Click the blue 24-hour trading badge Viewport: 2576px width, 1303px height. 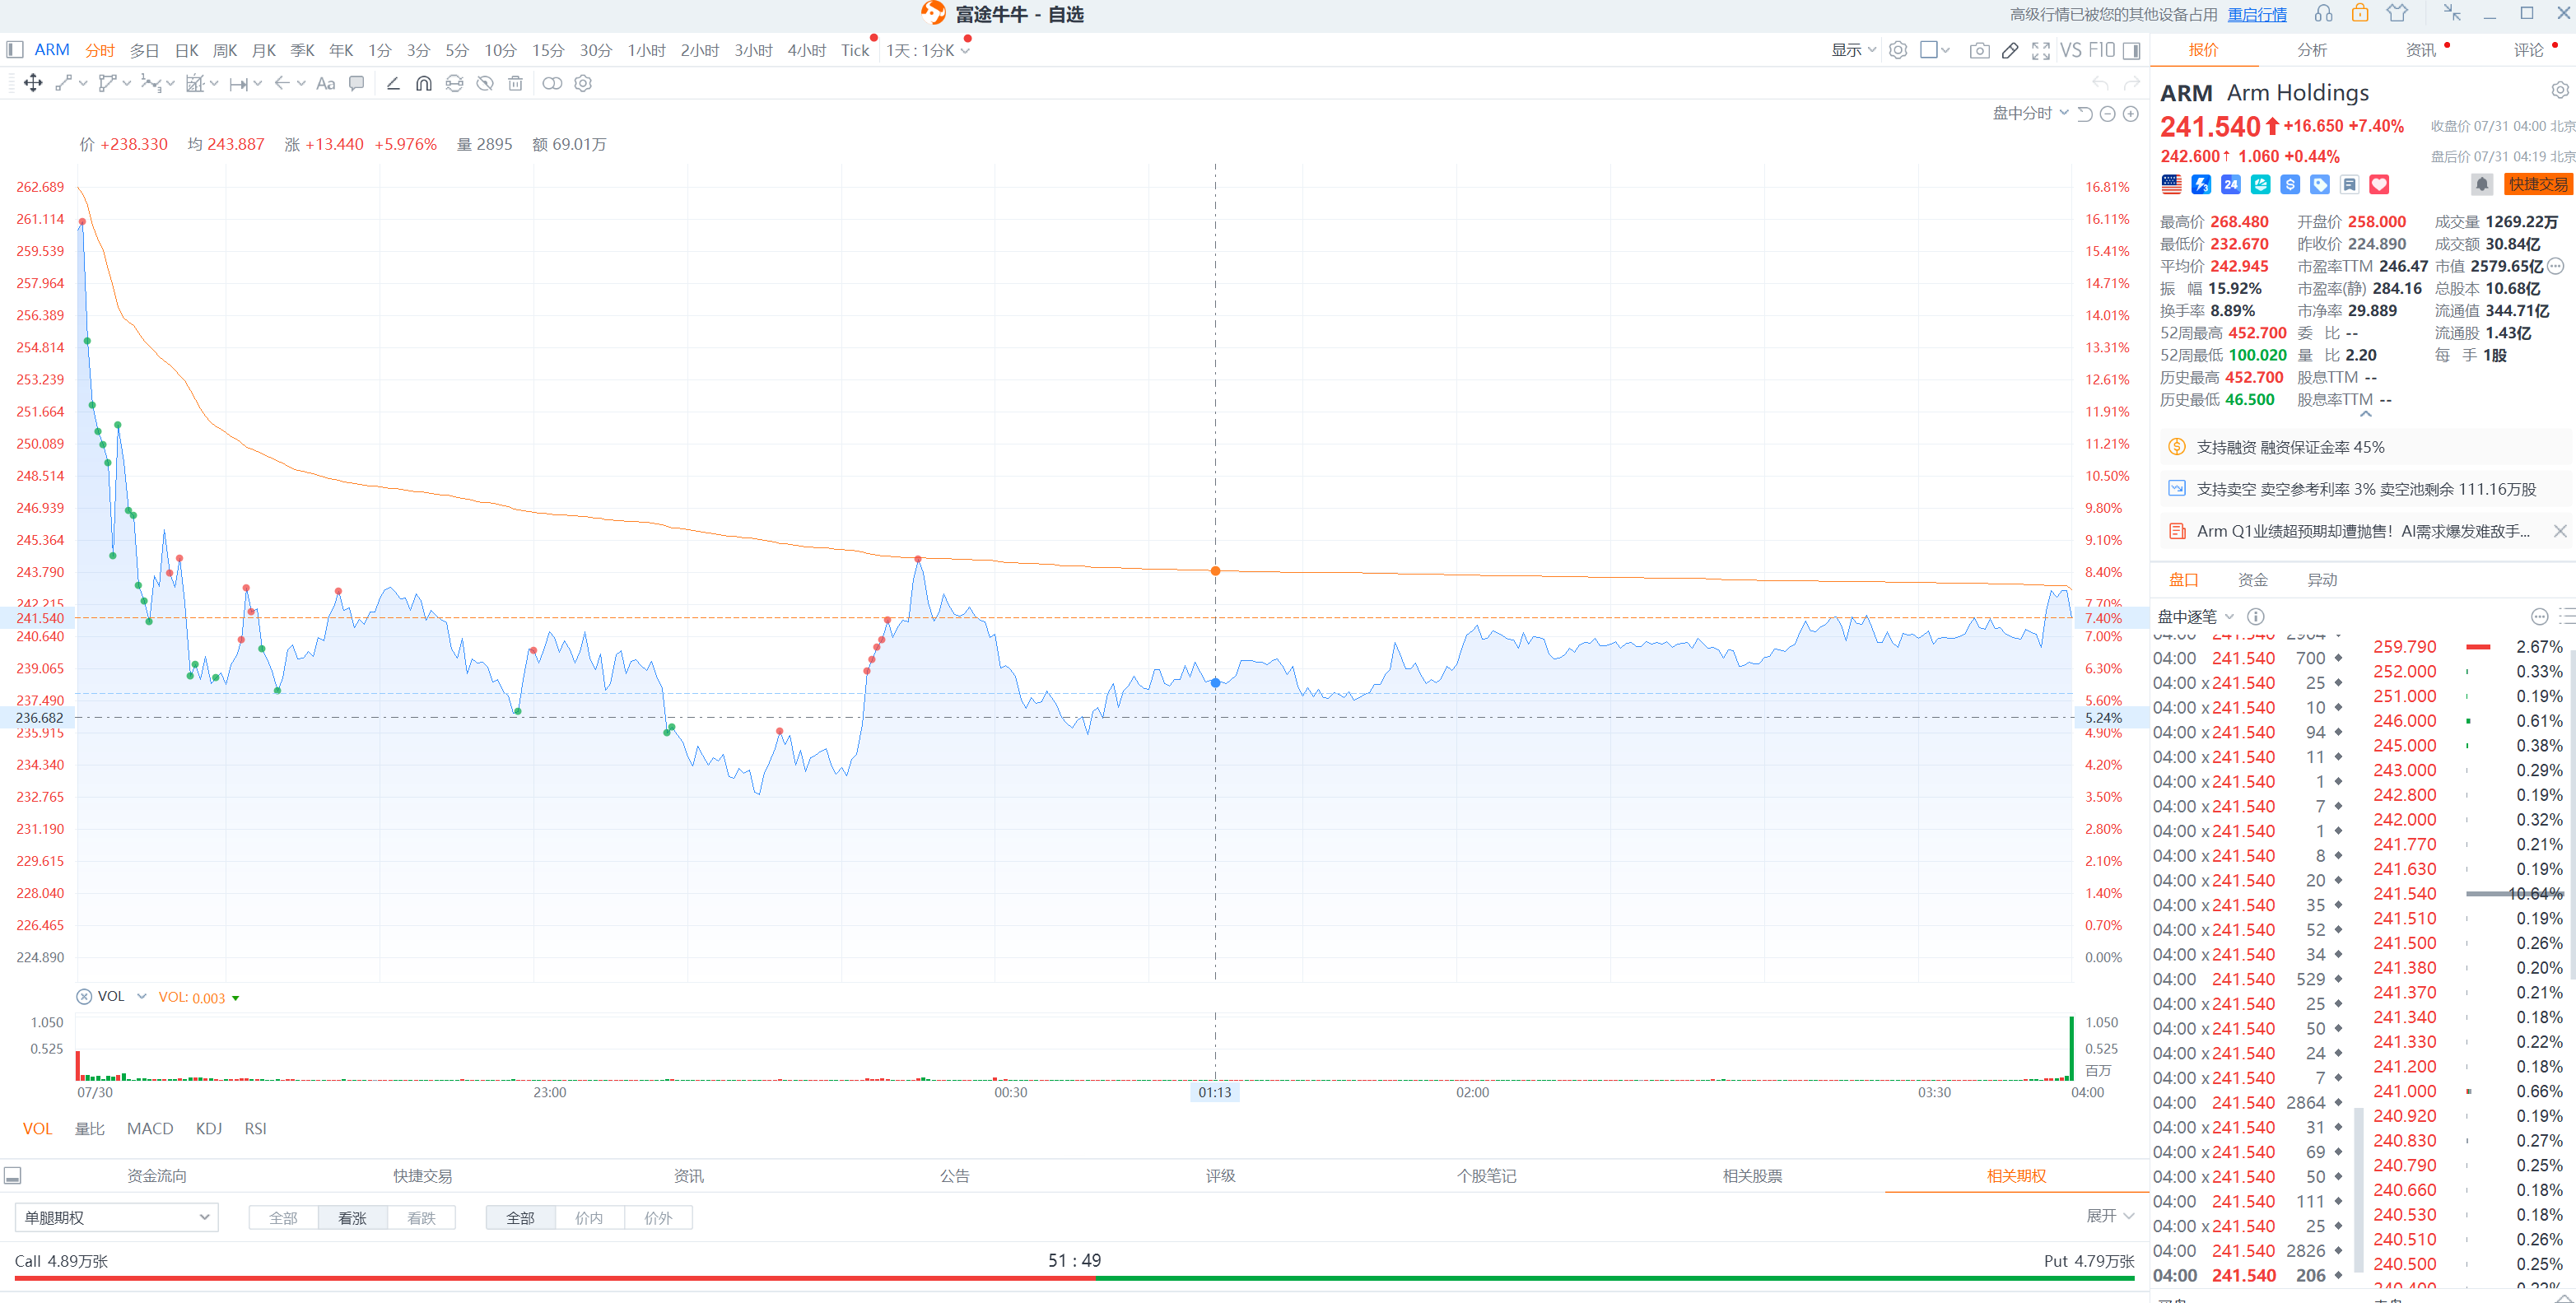click(x=2231, y=184)
